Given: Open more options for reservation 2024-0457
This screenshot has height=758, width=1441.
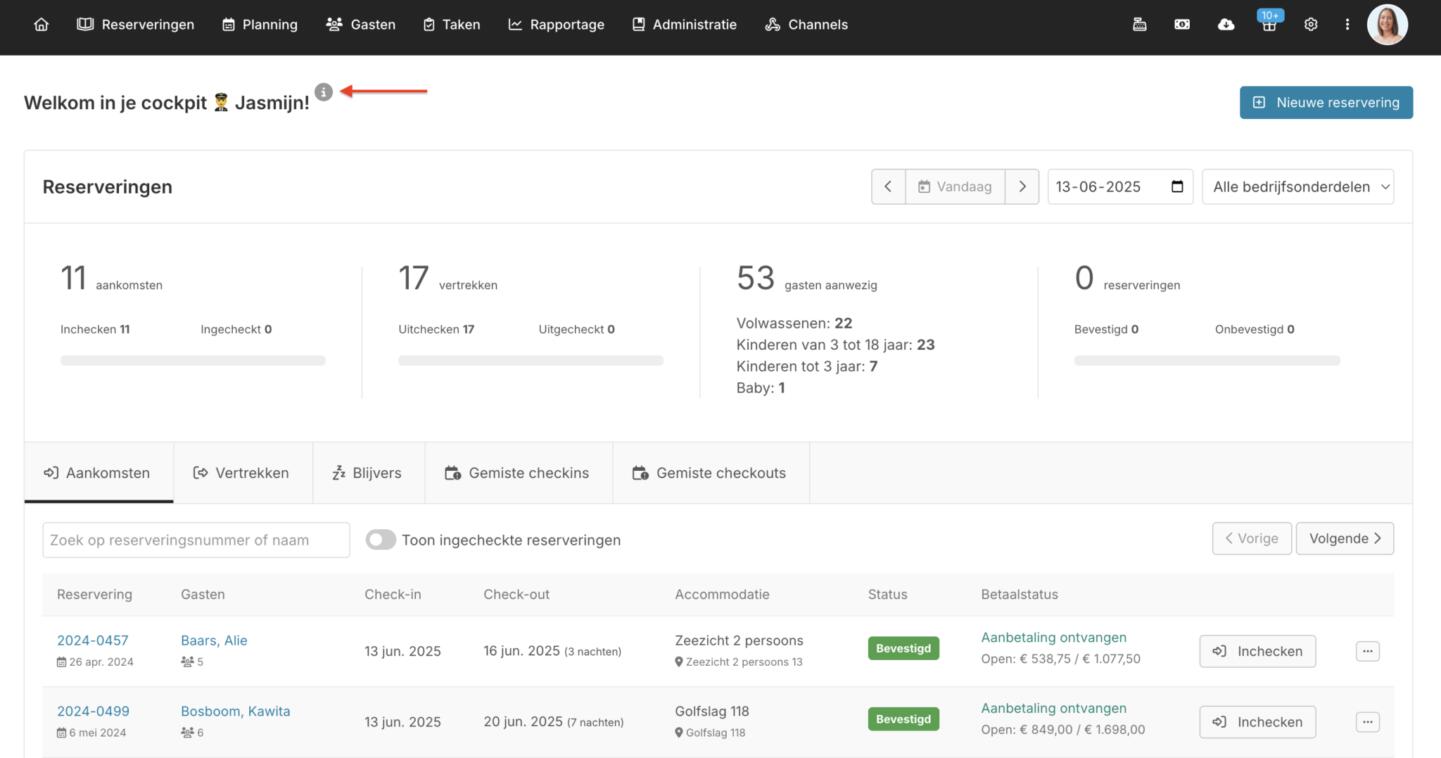Looking at the screenshot, I should pos(1367,651).
